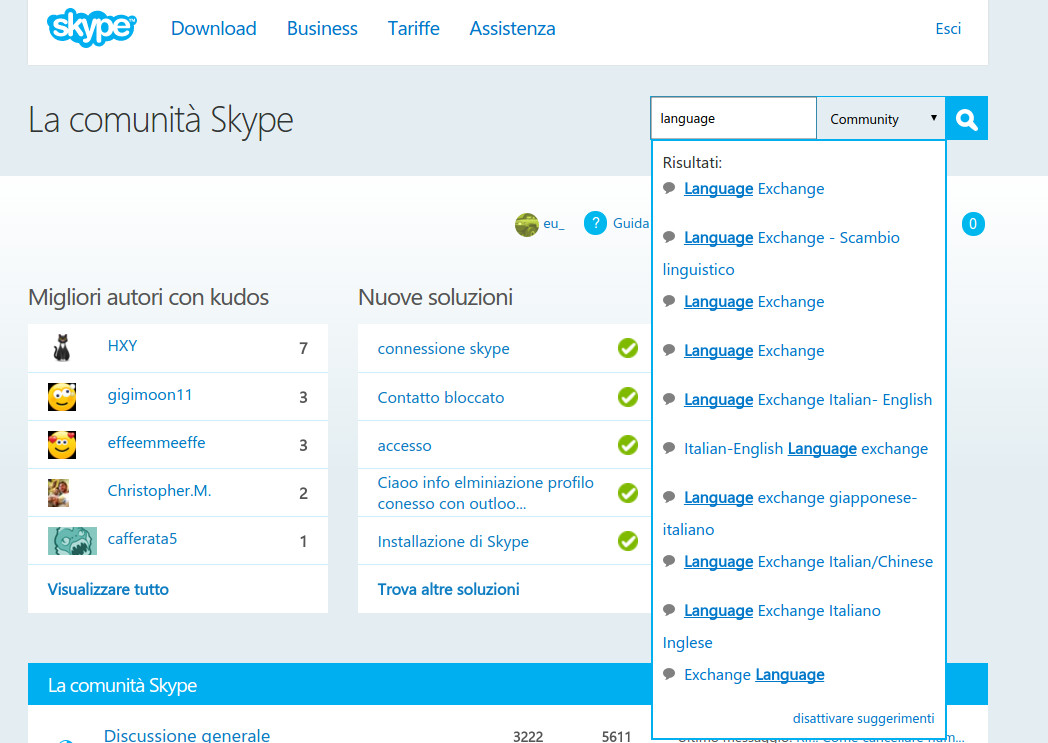
Task: Open the Guida help link
Action: click(x=630, y=223)
